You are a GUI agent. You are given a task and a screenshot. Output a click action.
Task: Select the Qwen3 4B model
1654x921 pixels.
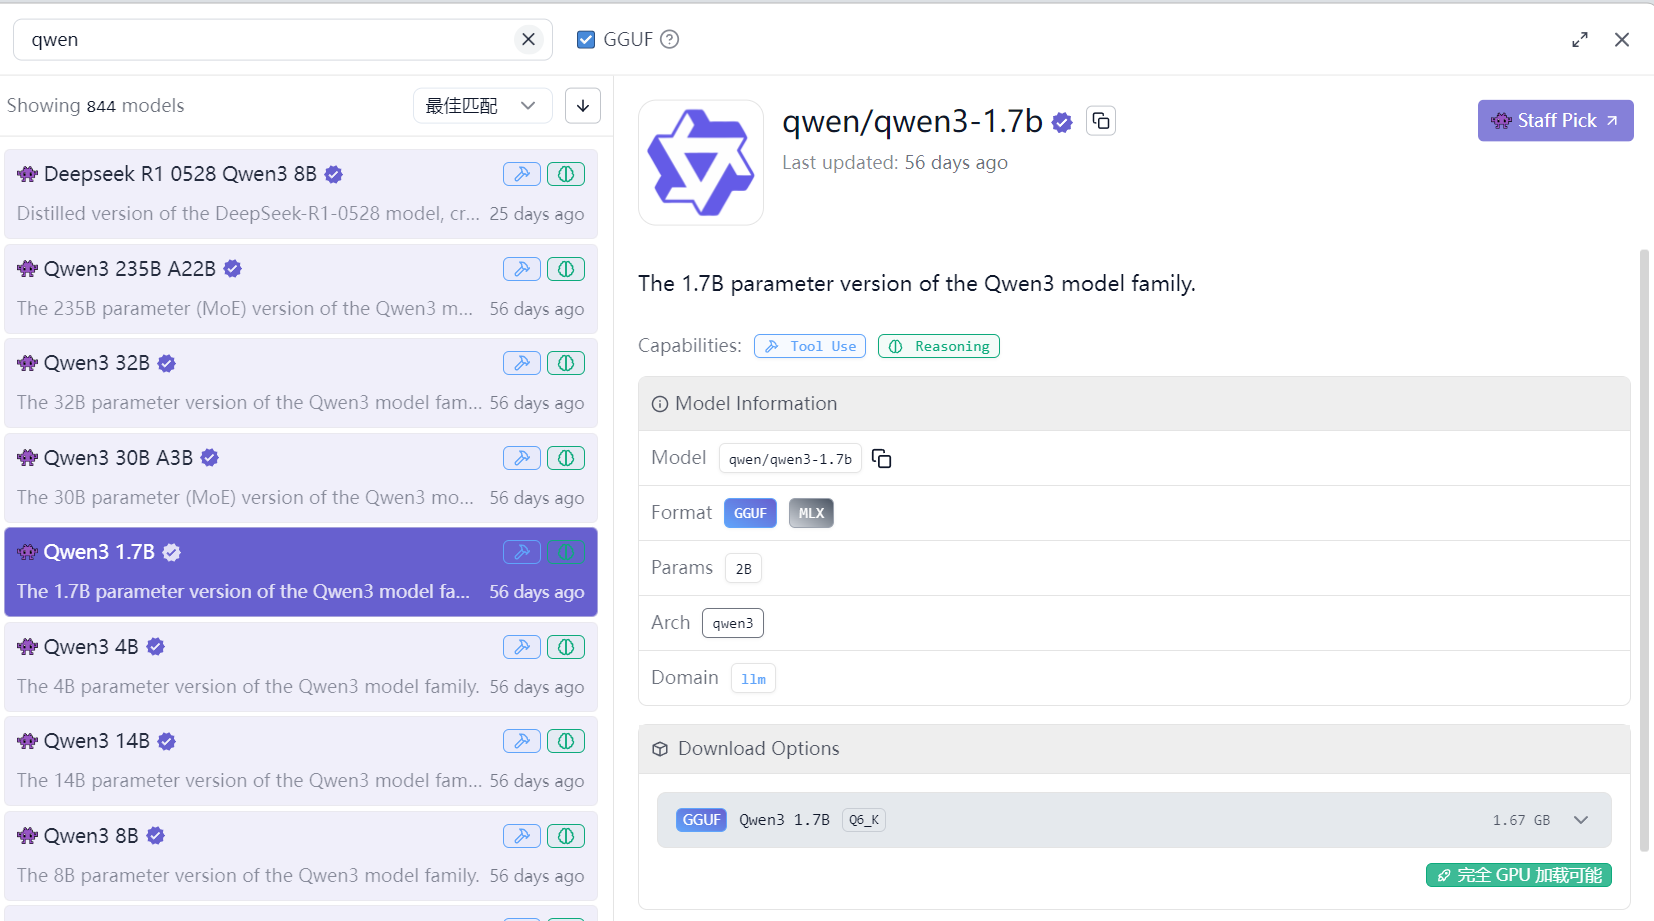[301, 667]
